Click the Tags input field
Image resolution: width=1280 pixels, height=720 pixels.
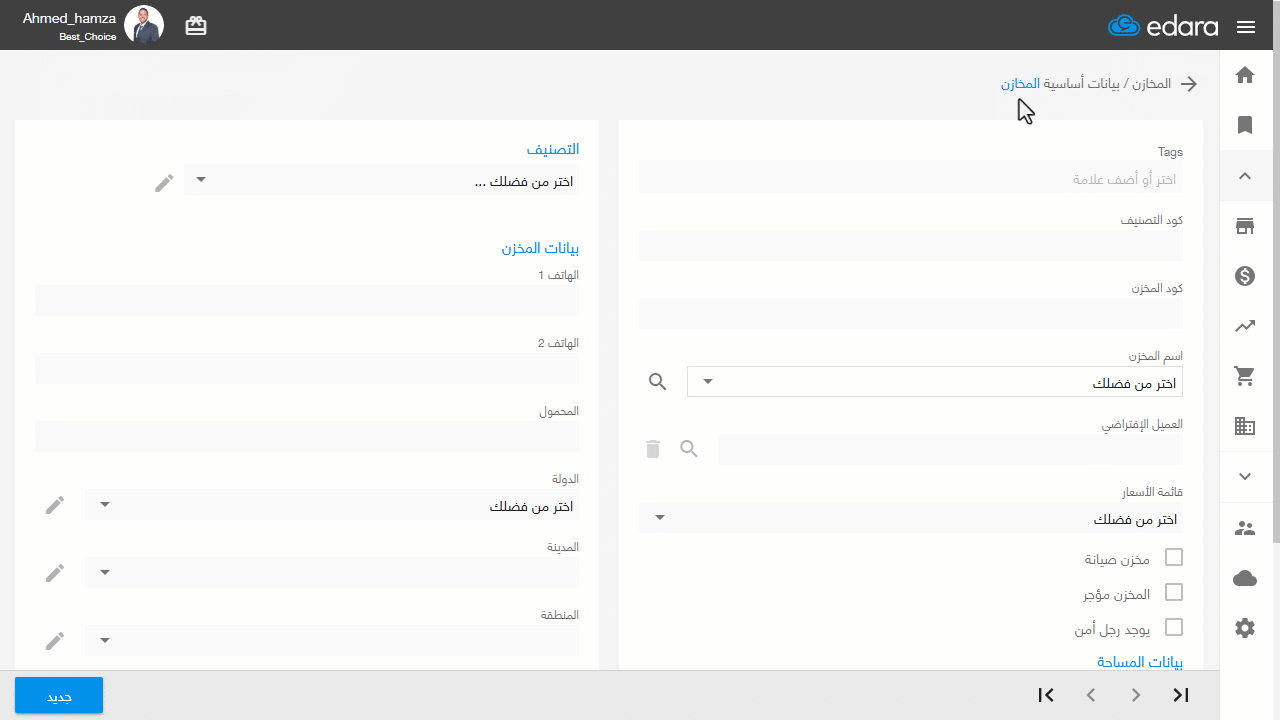(911, 179)
